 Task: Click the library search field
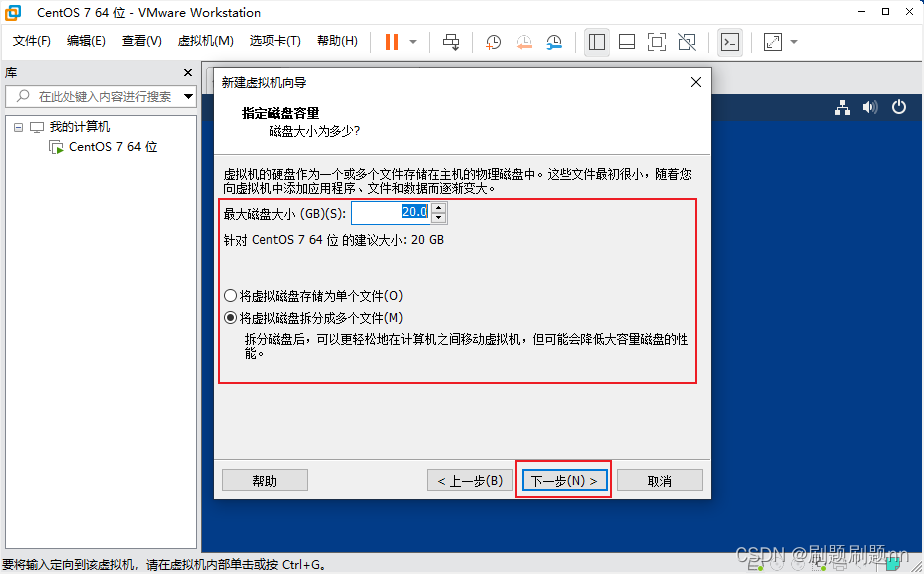click(x=101, y=96)
